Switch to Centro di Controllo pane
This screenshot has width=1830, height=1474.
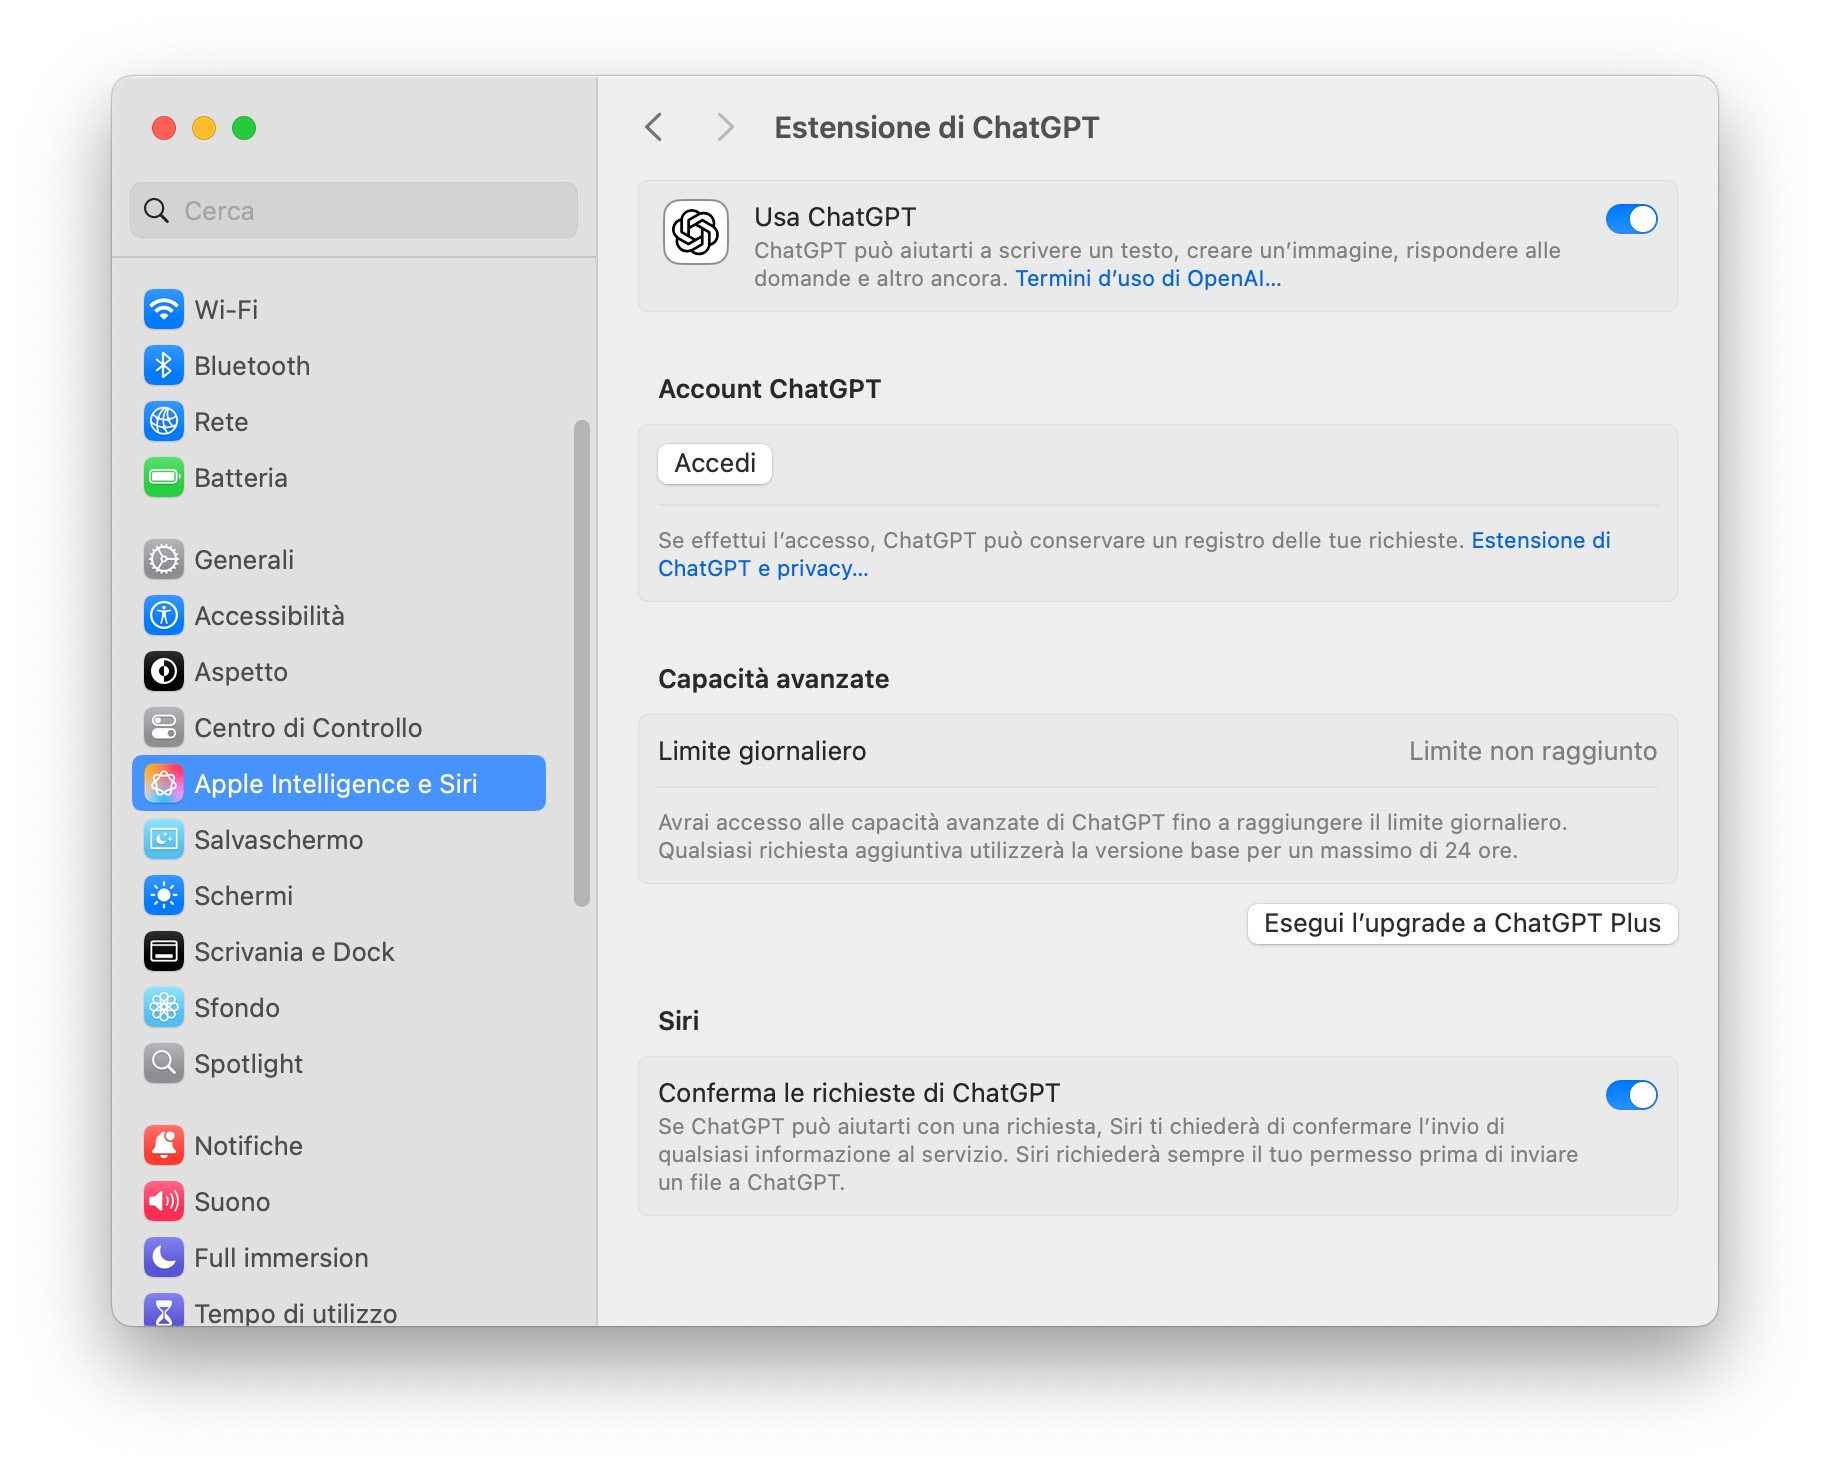(x=309, y=728)
